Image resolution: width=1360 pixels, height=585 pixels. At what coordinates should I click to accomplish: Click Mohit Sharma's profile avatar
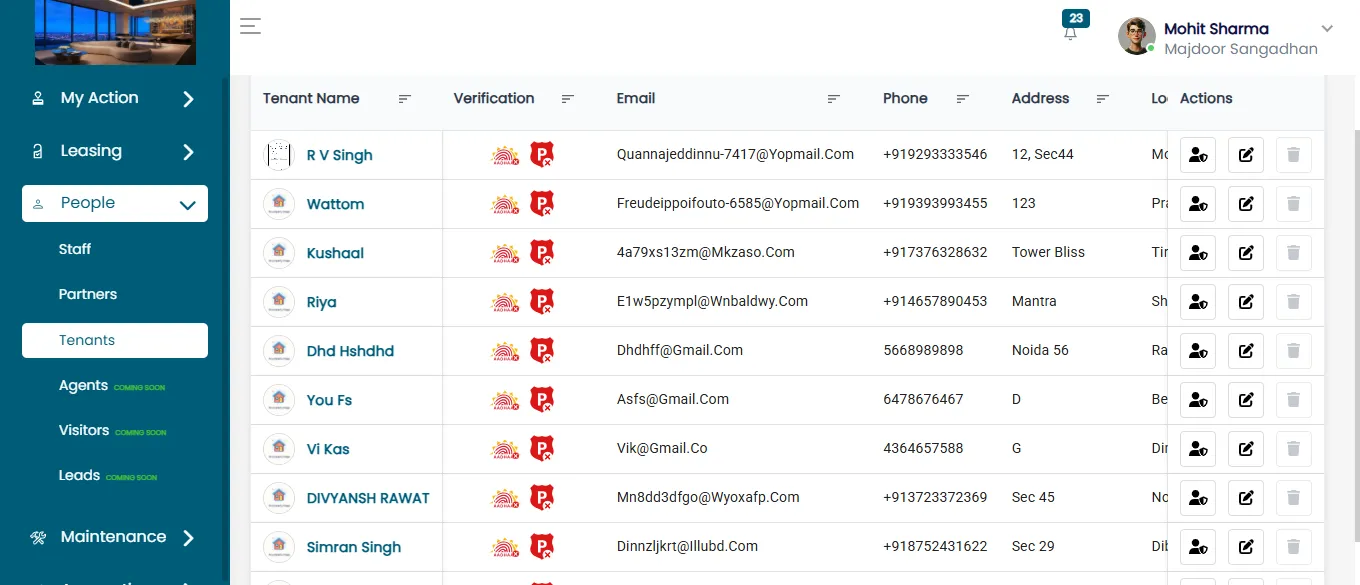pyautogui.click(x=1137, y=36)
